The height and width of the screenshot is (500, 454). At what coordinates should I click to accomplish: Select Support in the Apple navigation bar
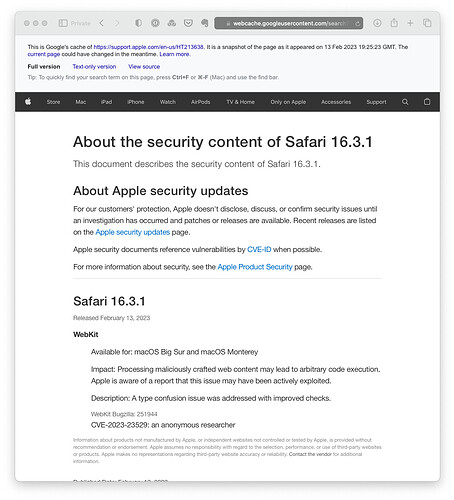(376, 102)
